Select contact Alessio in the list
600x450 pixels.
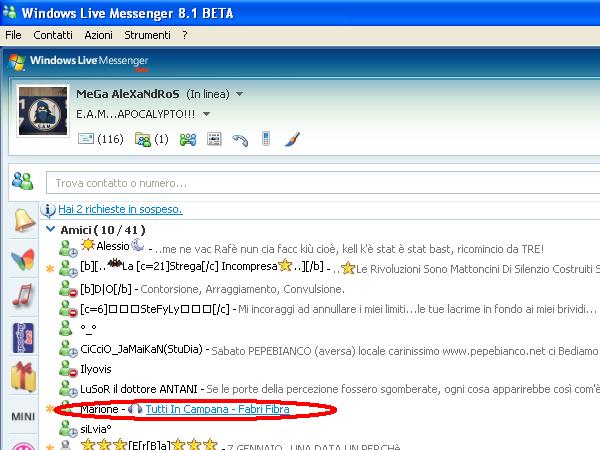tap(112, 246)
